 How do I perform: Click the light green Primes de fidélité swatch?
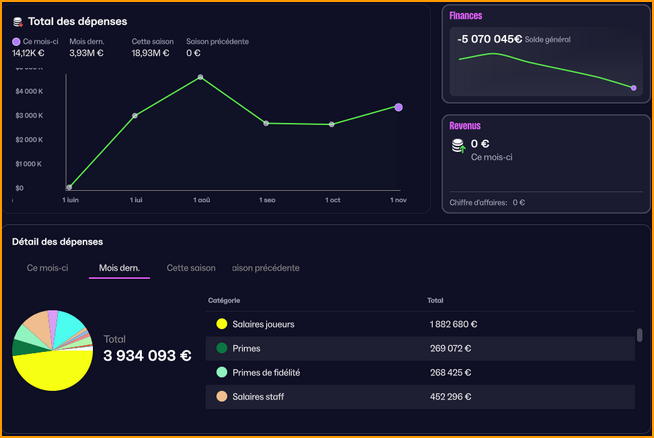click(x=221, y=372)
